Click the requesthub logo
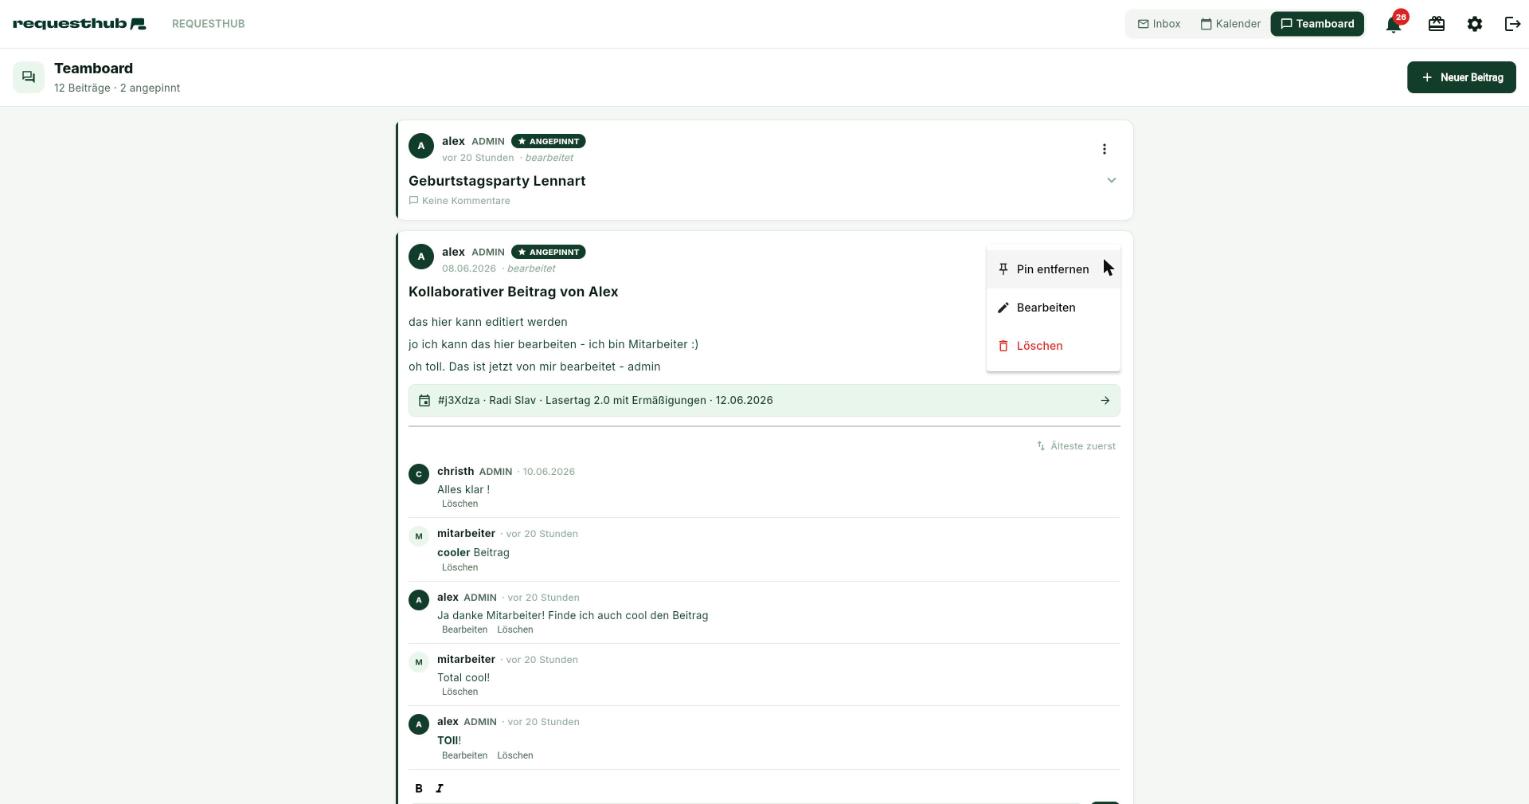This screenshot has width=1529, height=804. click(x=79, y=23)
